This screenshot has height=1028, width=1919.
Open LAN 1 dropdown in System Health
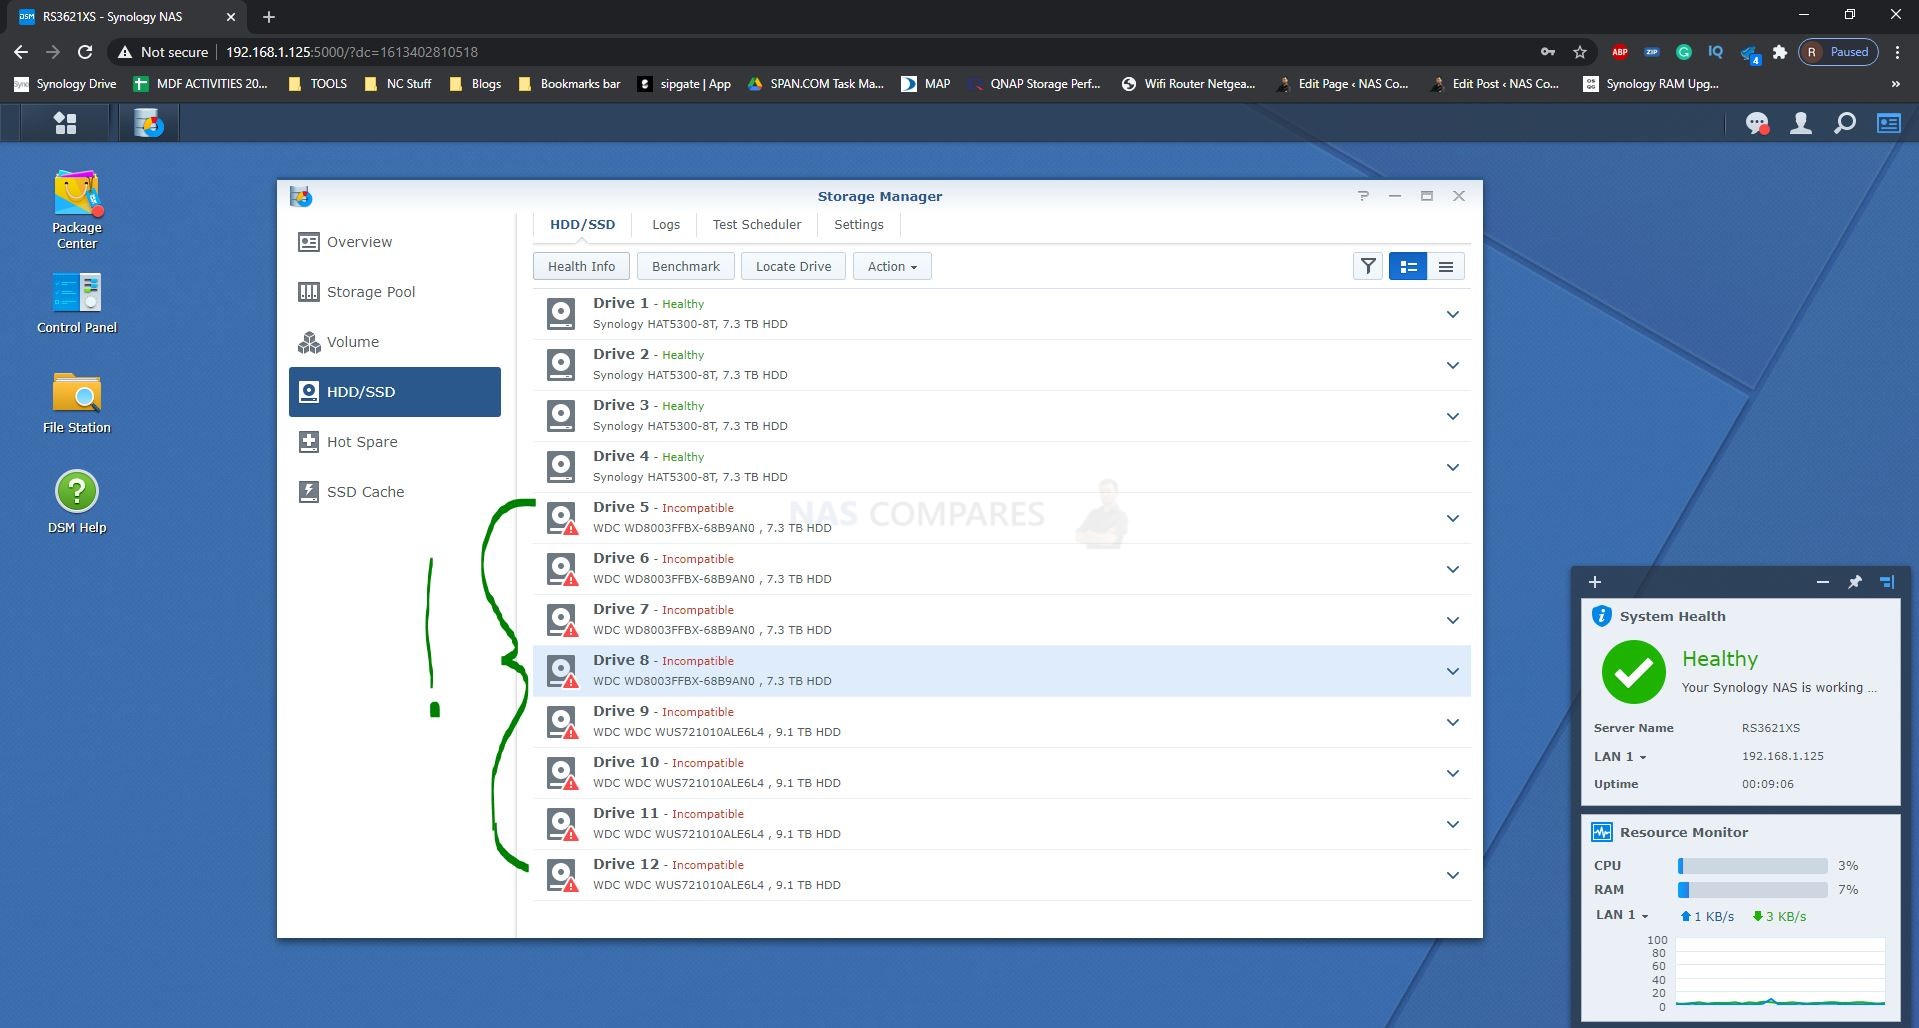[1619, 756]
